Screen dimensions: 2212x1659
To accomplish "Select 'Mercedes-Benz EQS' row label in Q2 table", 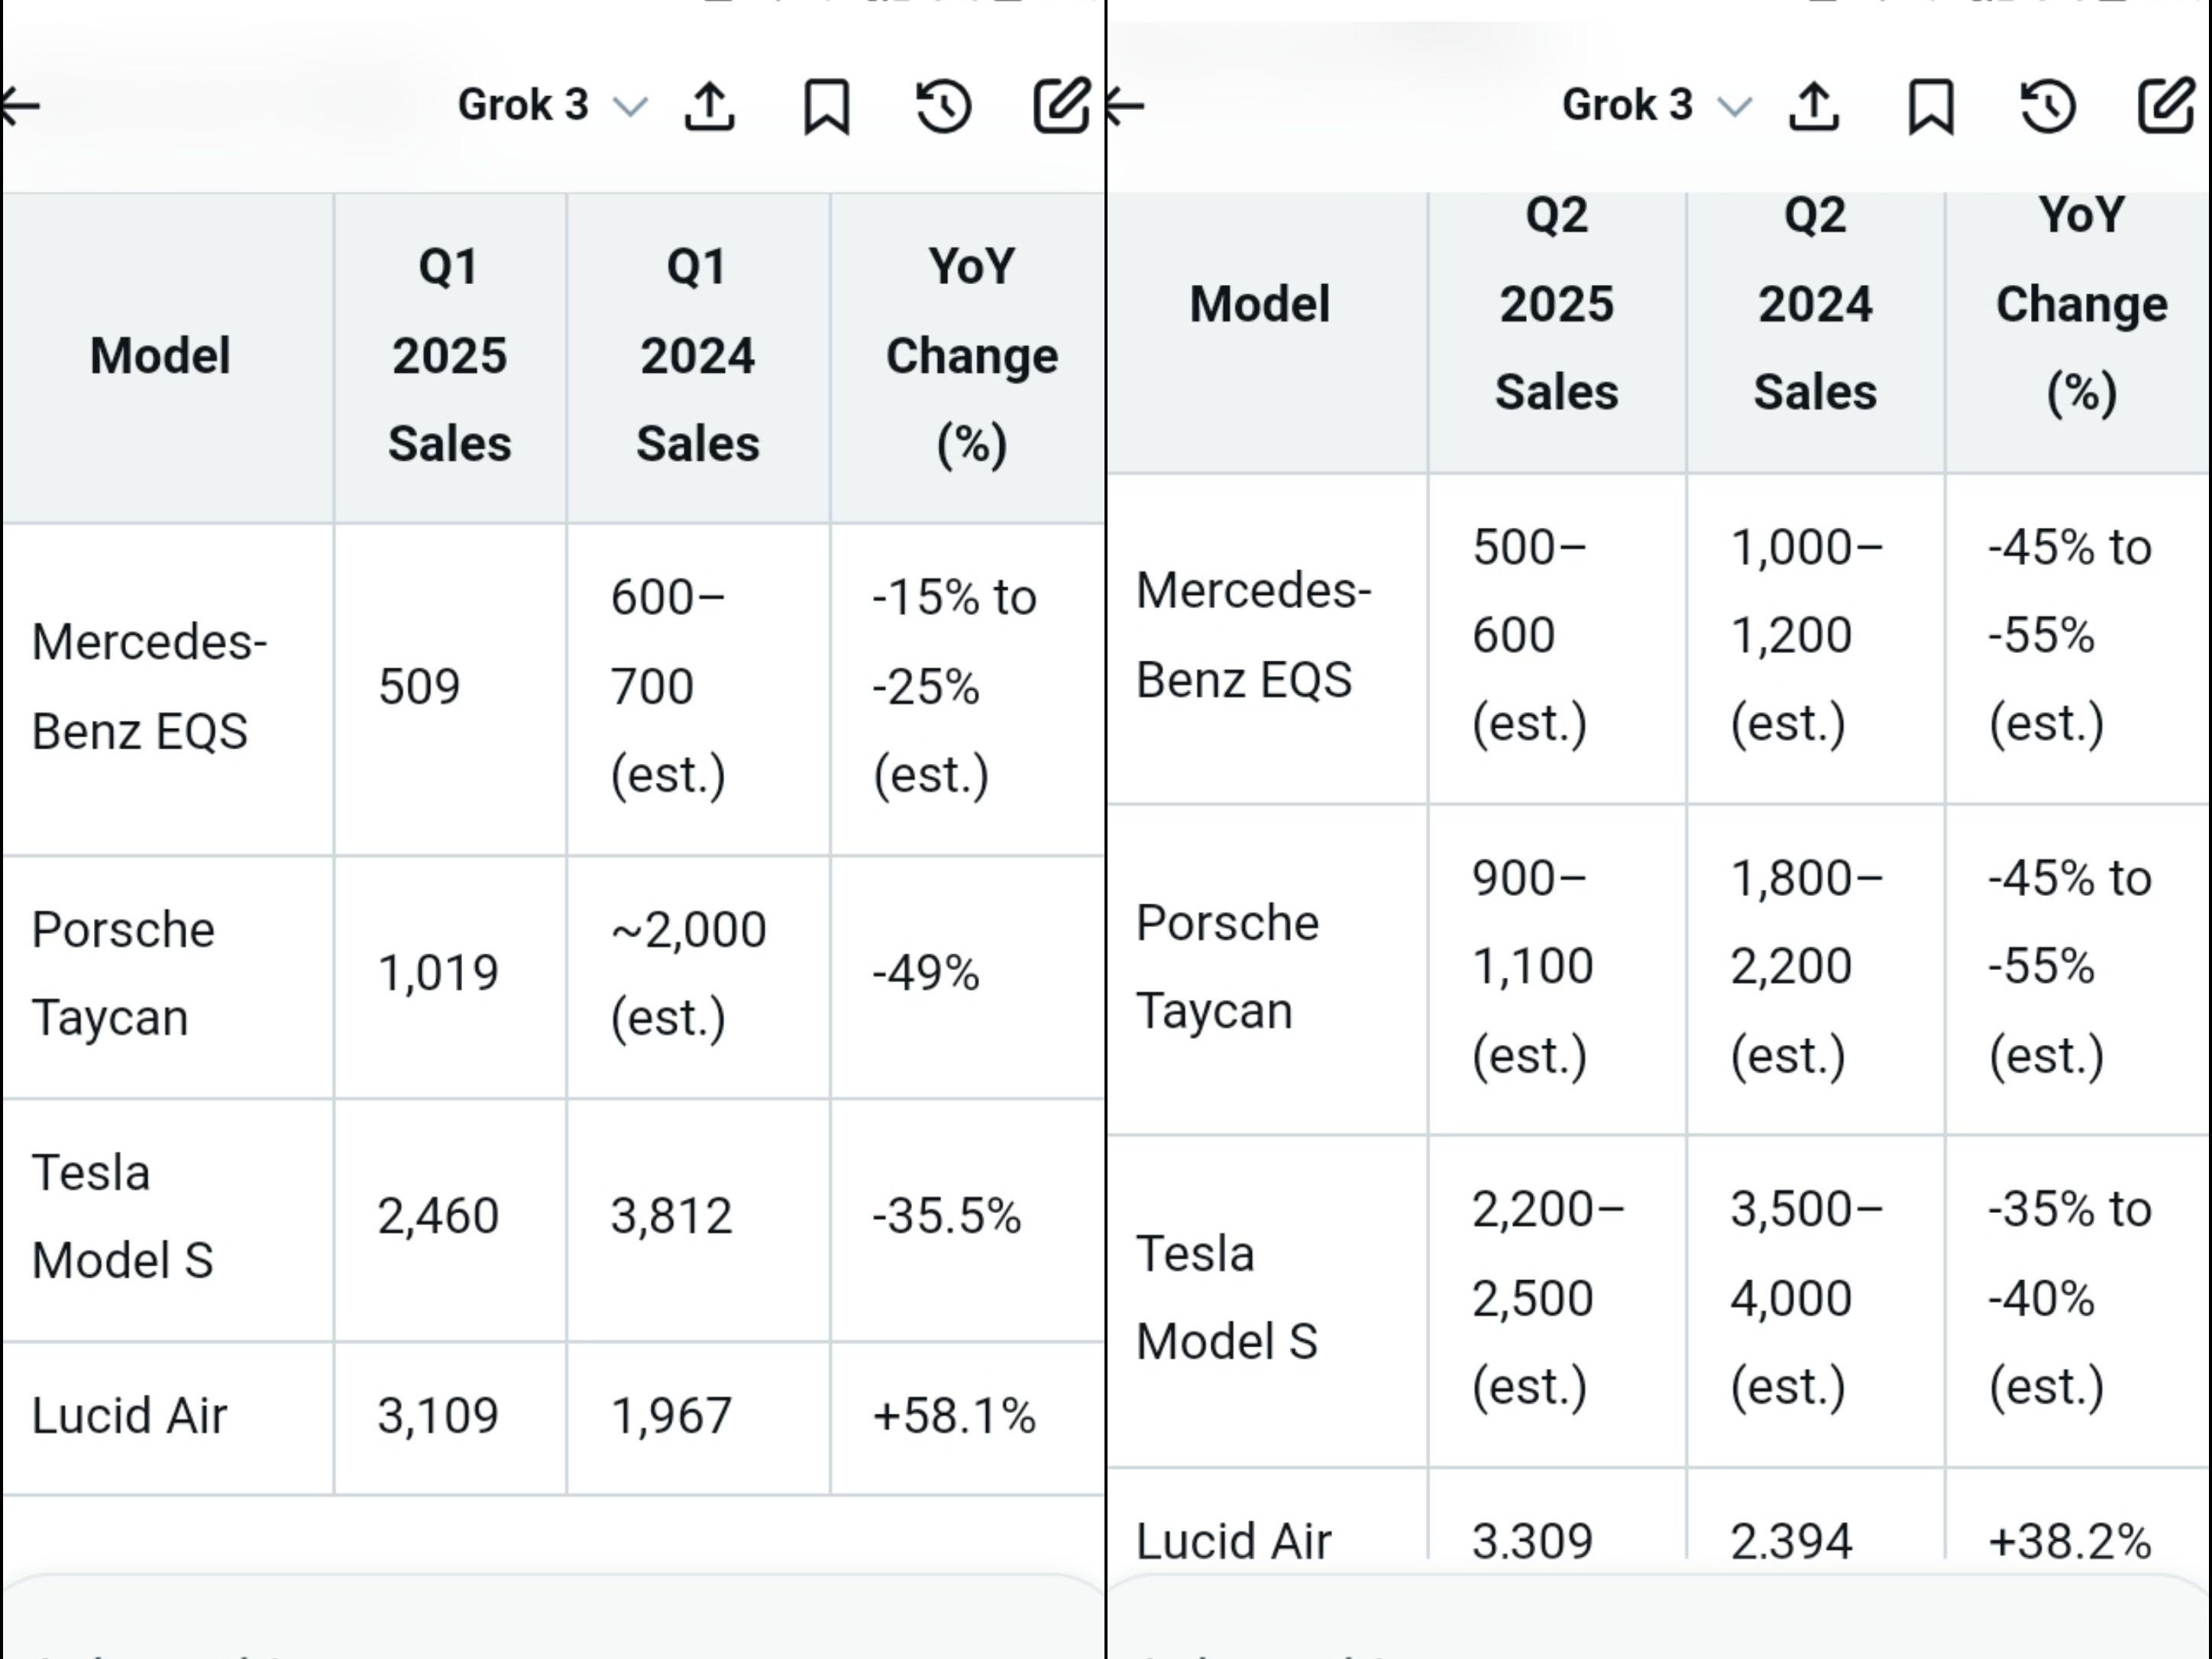I will pyautogui.click(x=1254, y=635).
